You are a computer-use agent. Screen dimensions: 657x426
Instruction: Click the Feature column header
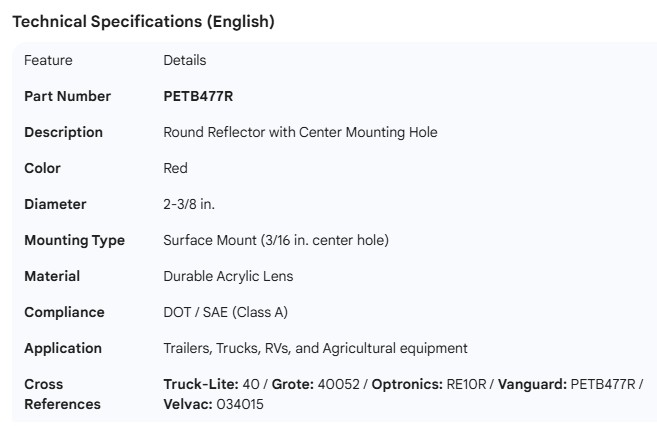point(48,60)
